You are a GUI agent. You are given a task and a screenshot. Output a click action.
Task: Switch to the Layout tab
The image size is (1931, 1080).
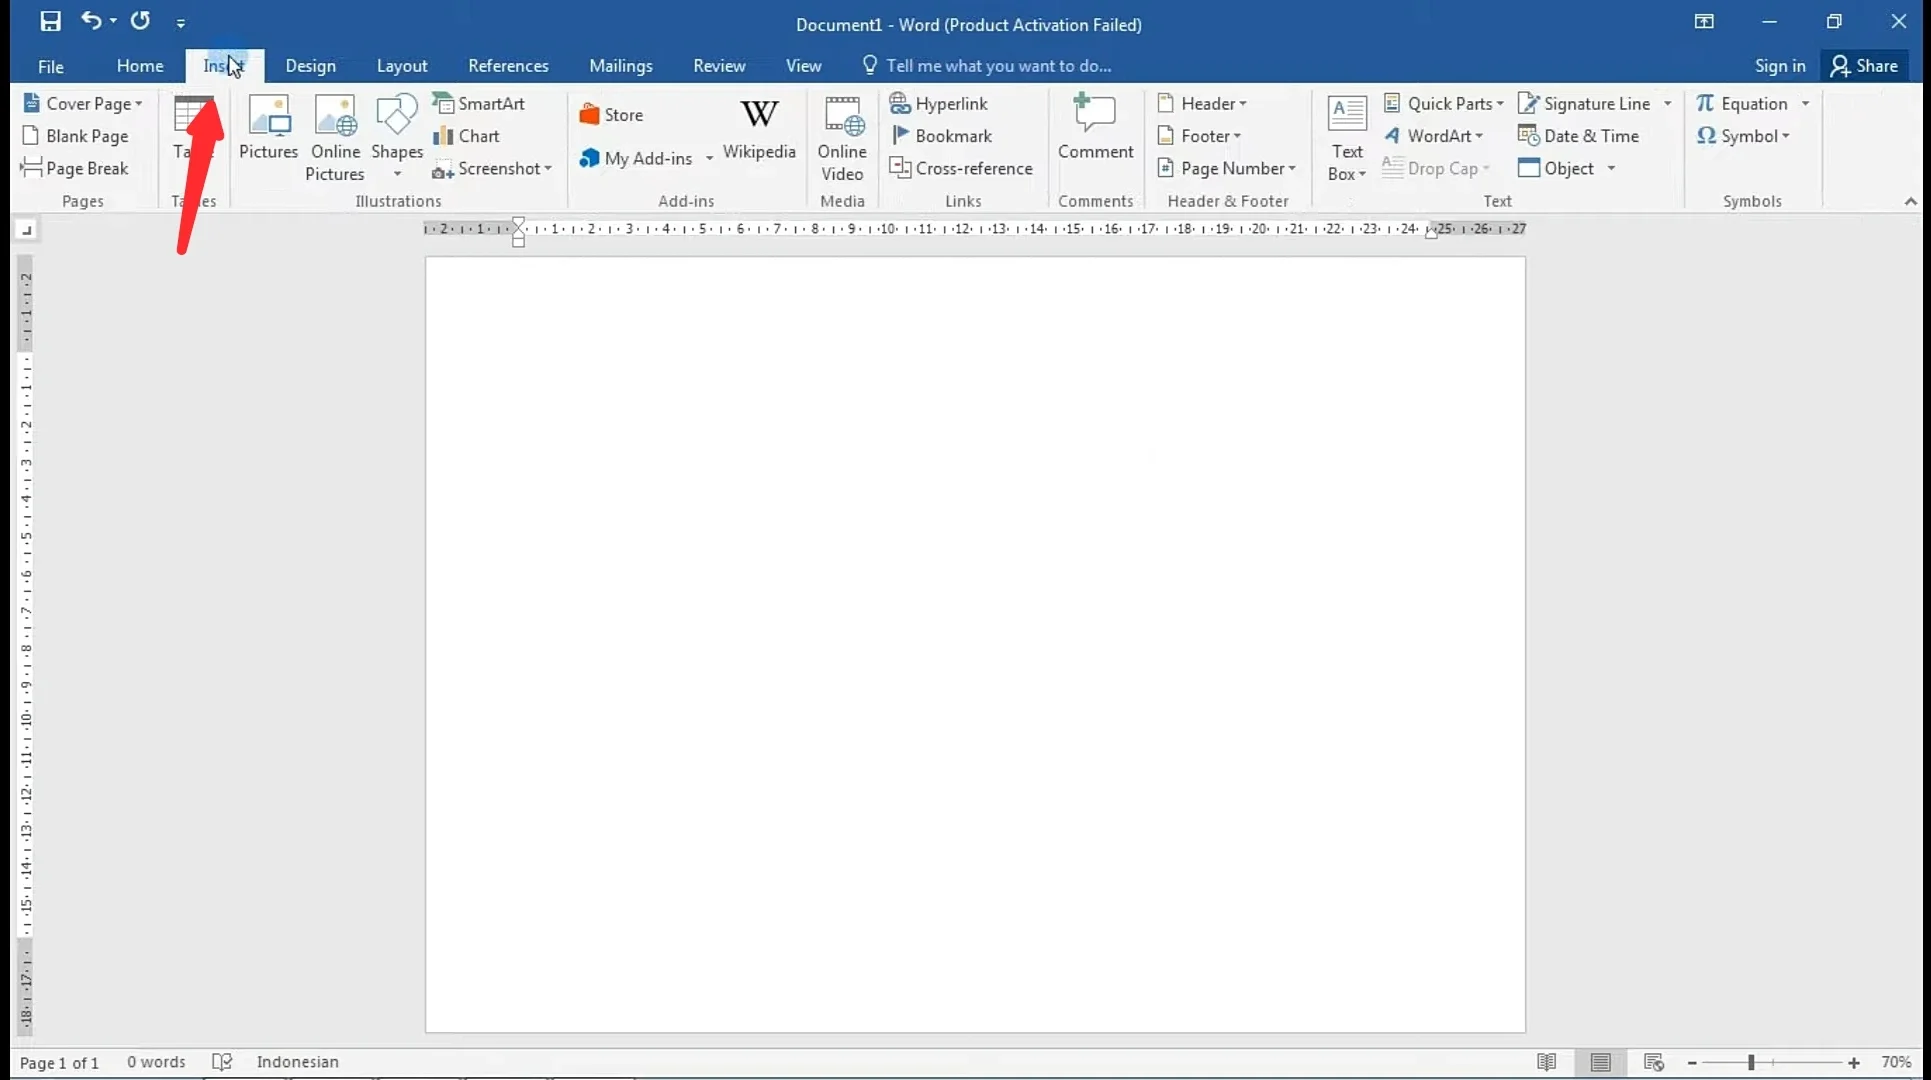(x=402, y=66)
